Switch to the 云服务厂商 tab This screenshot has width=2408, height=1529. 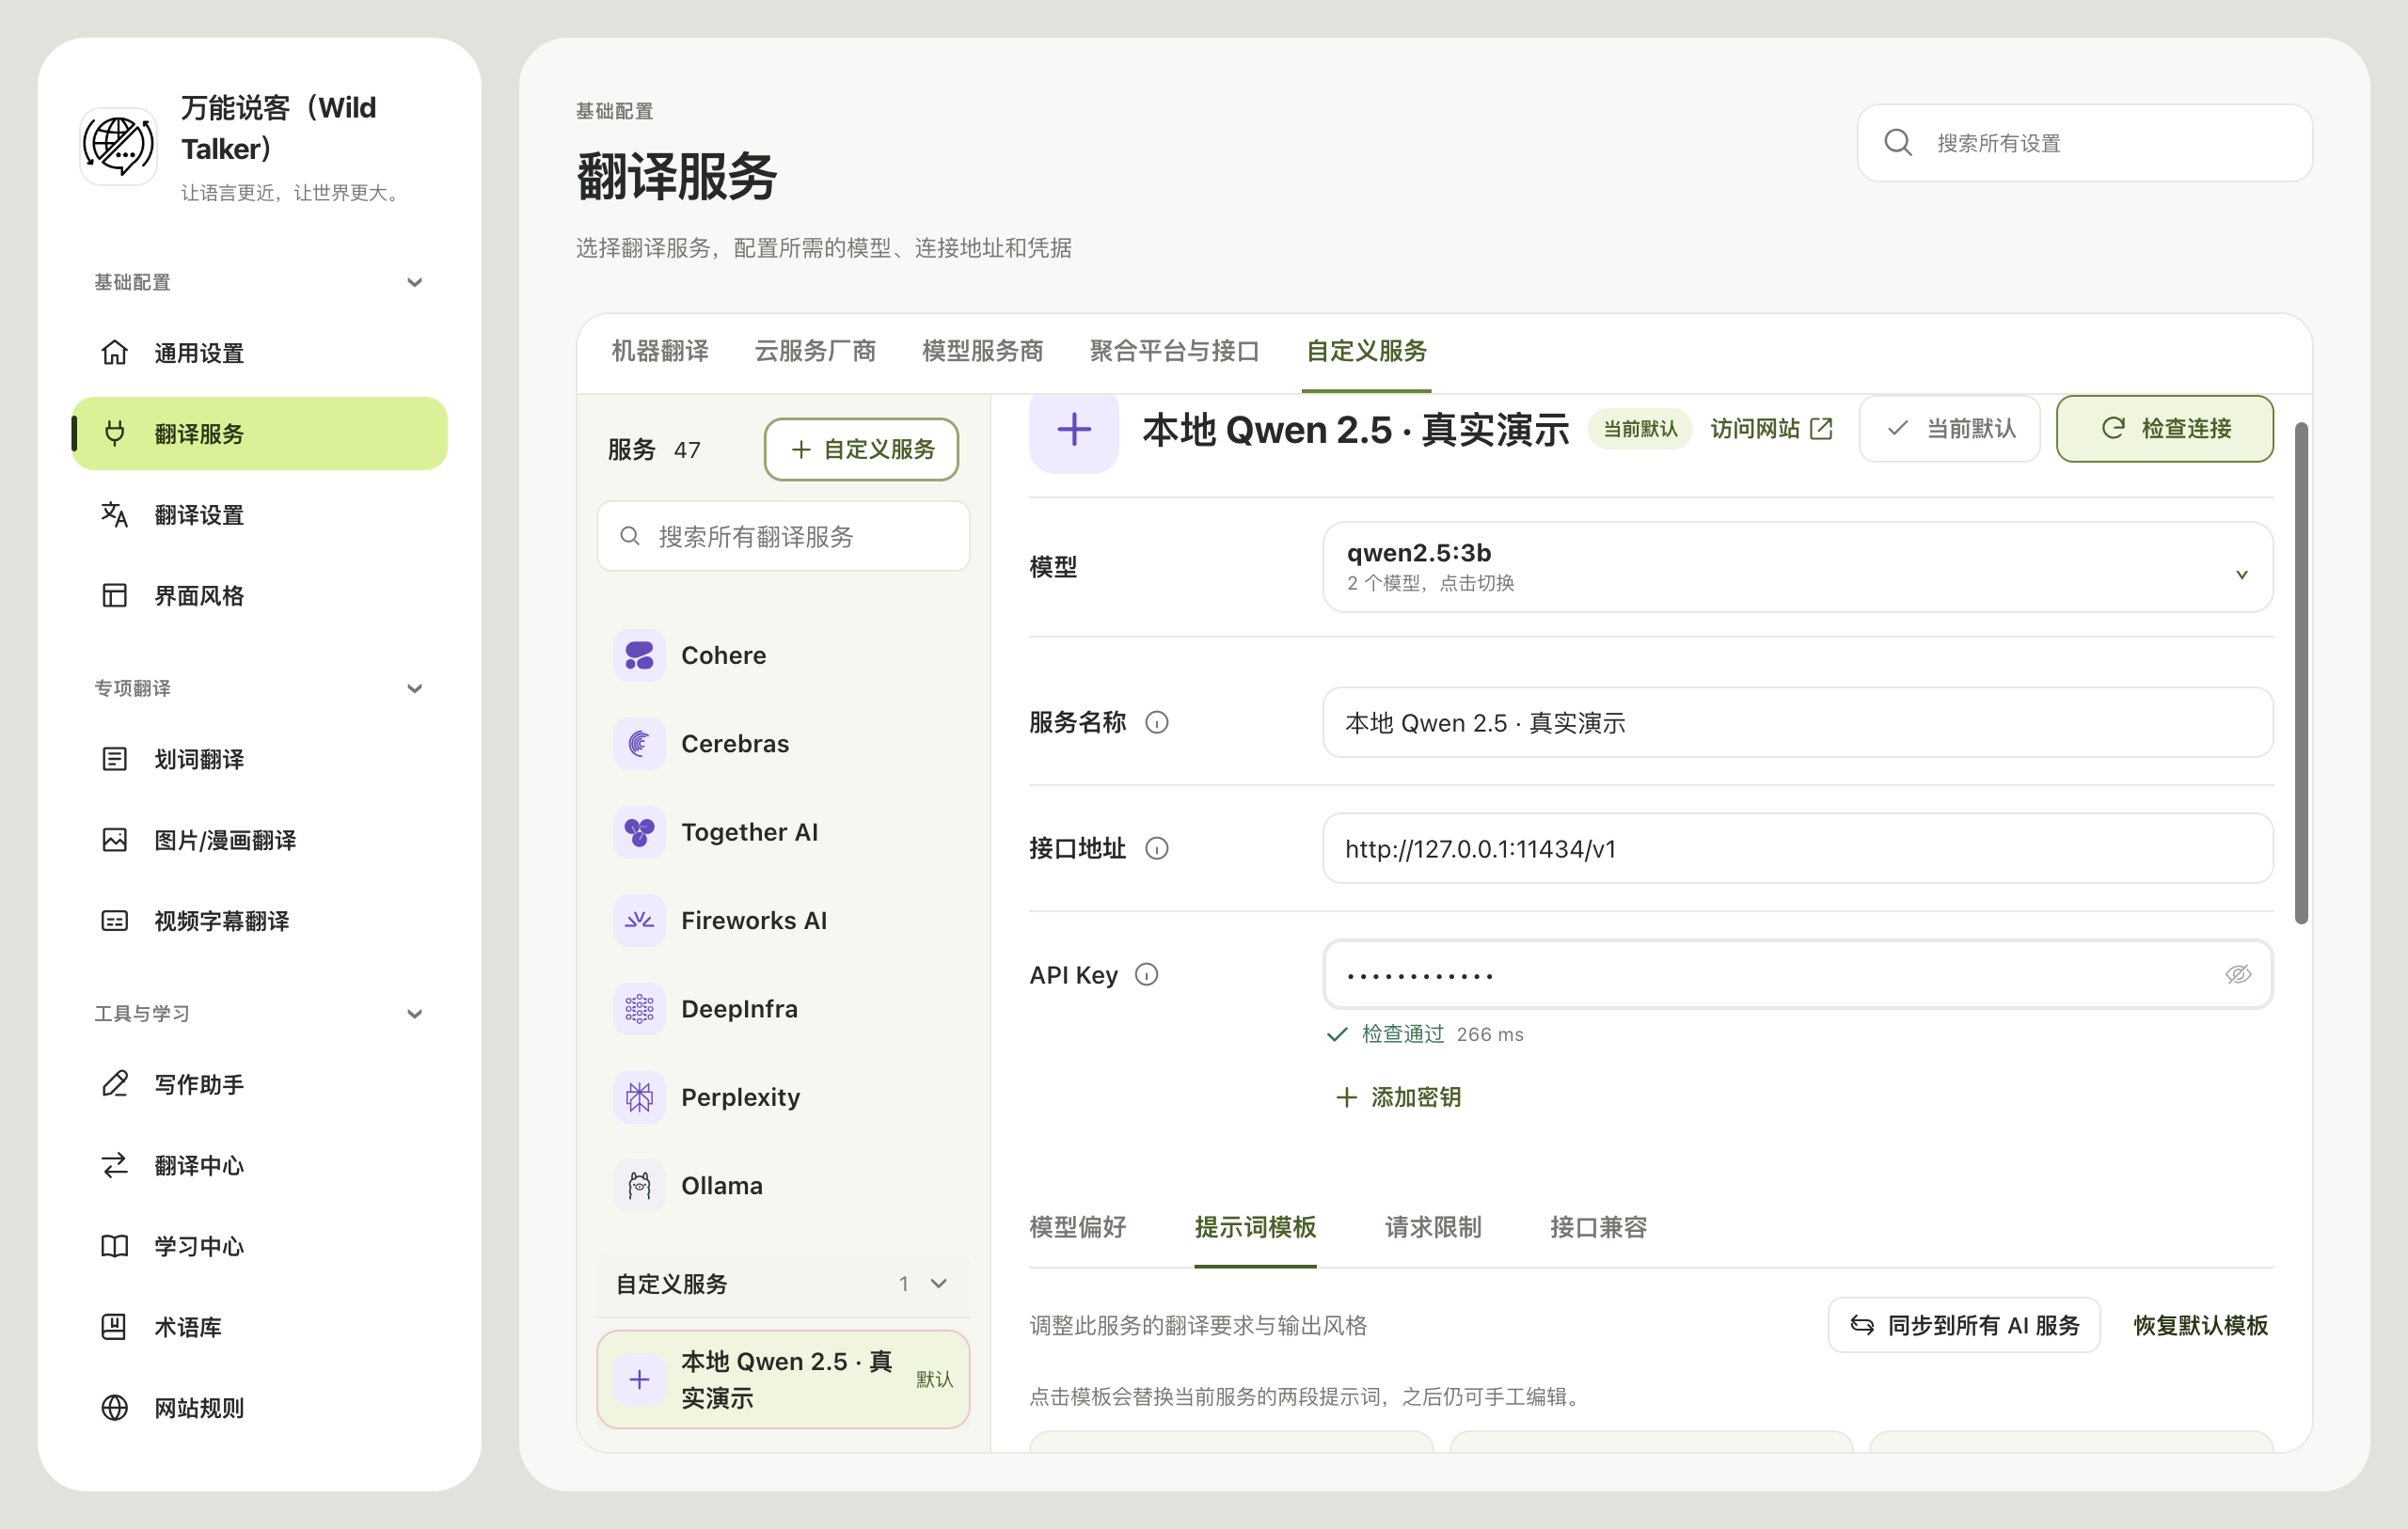(x=815, y=351)
